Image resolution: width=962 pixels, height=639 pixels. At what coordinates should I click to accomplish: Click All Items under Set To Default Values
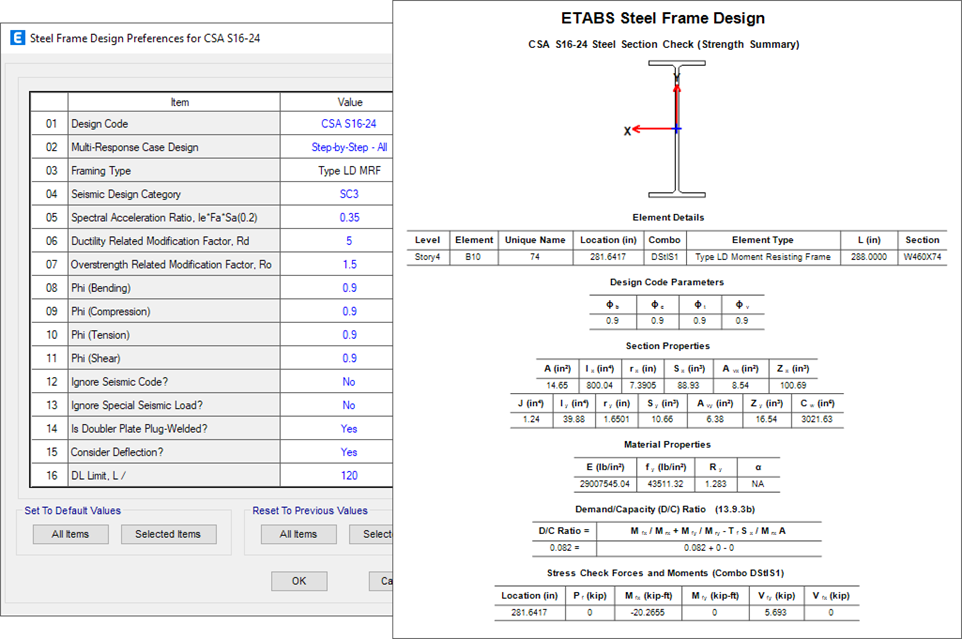71,534
